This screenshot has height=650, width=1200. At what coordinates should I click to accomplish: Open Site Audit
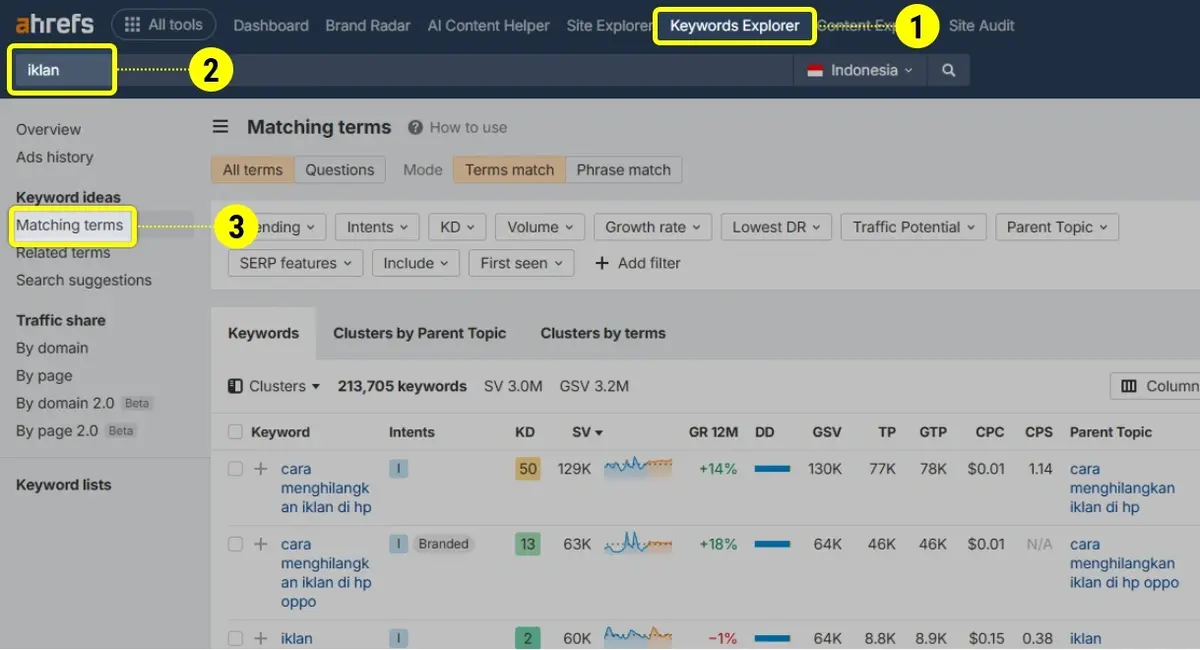[982, 25]
